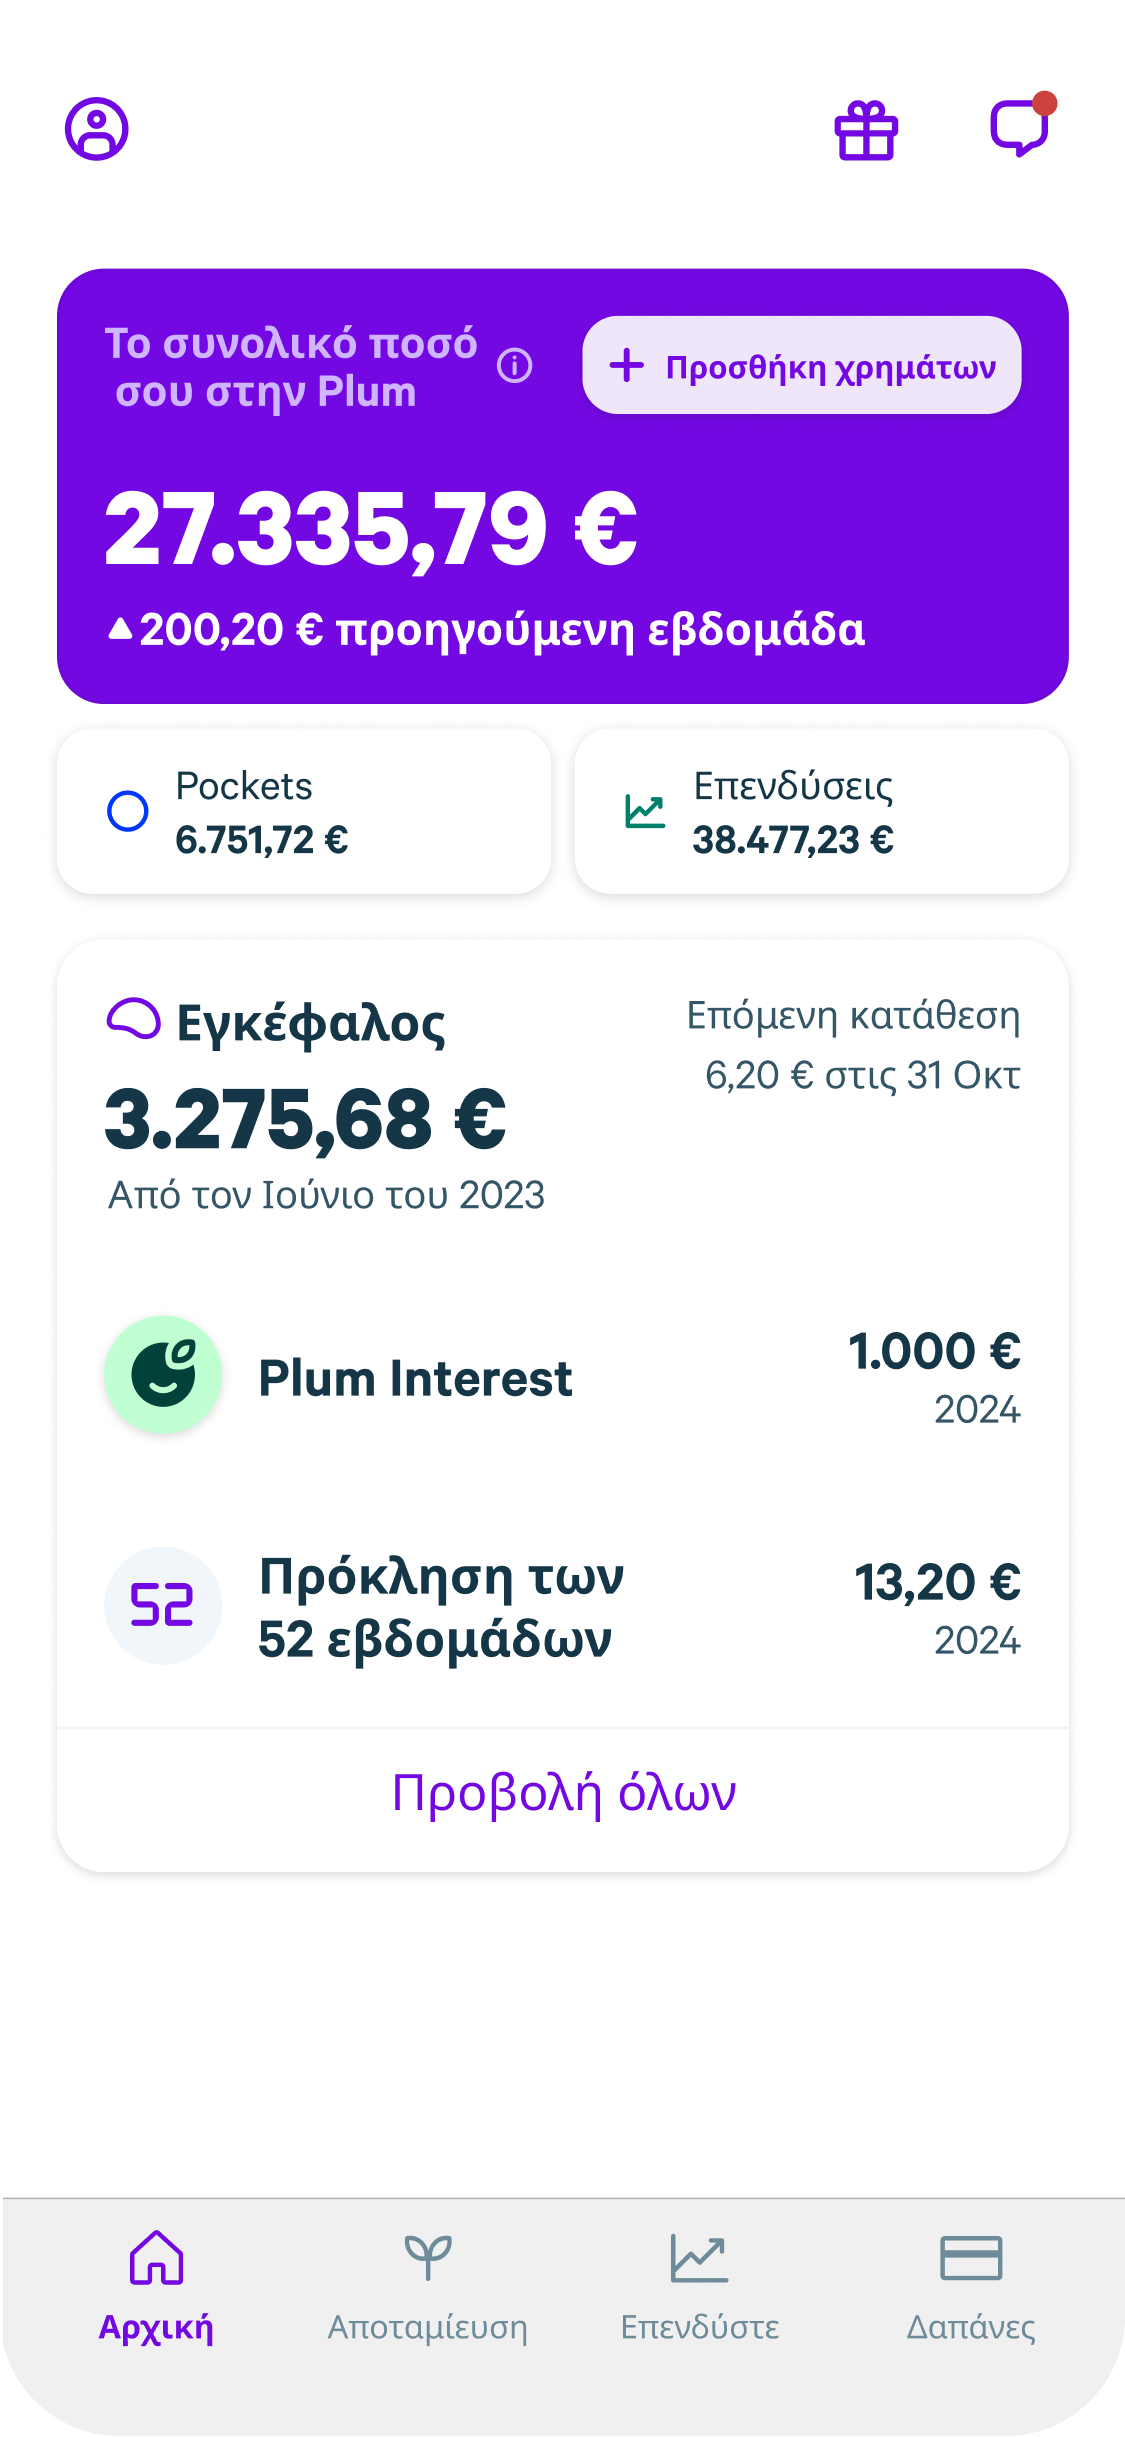Tap the info icon beside total amount
Image resolution: width=1125 pixels, height=2437 pixels.
coord(515,366)
